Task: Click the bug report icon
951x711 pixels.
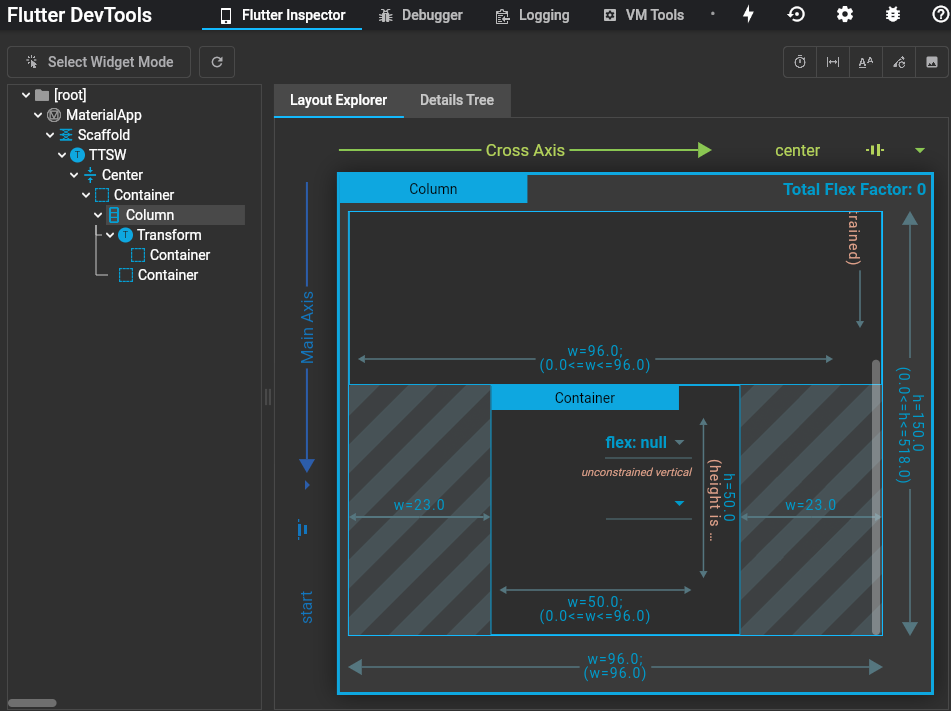Action: pos(893,15)
